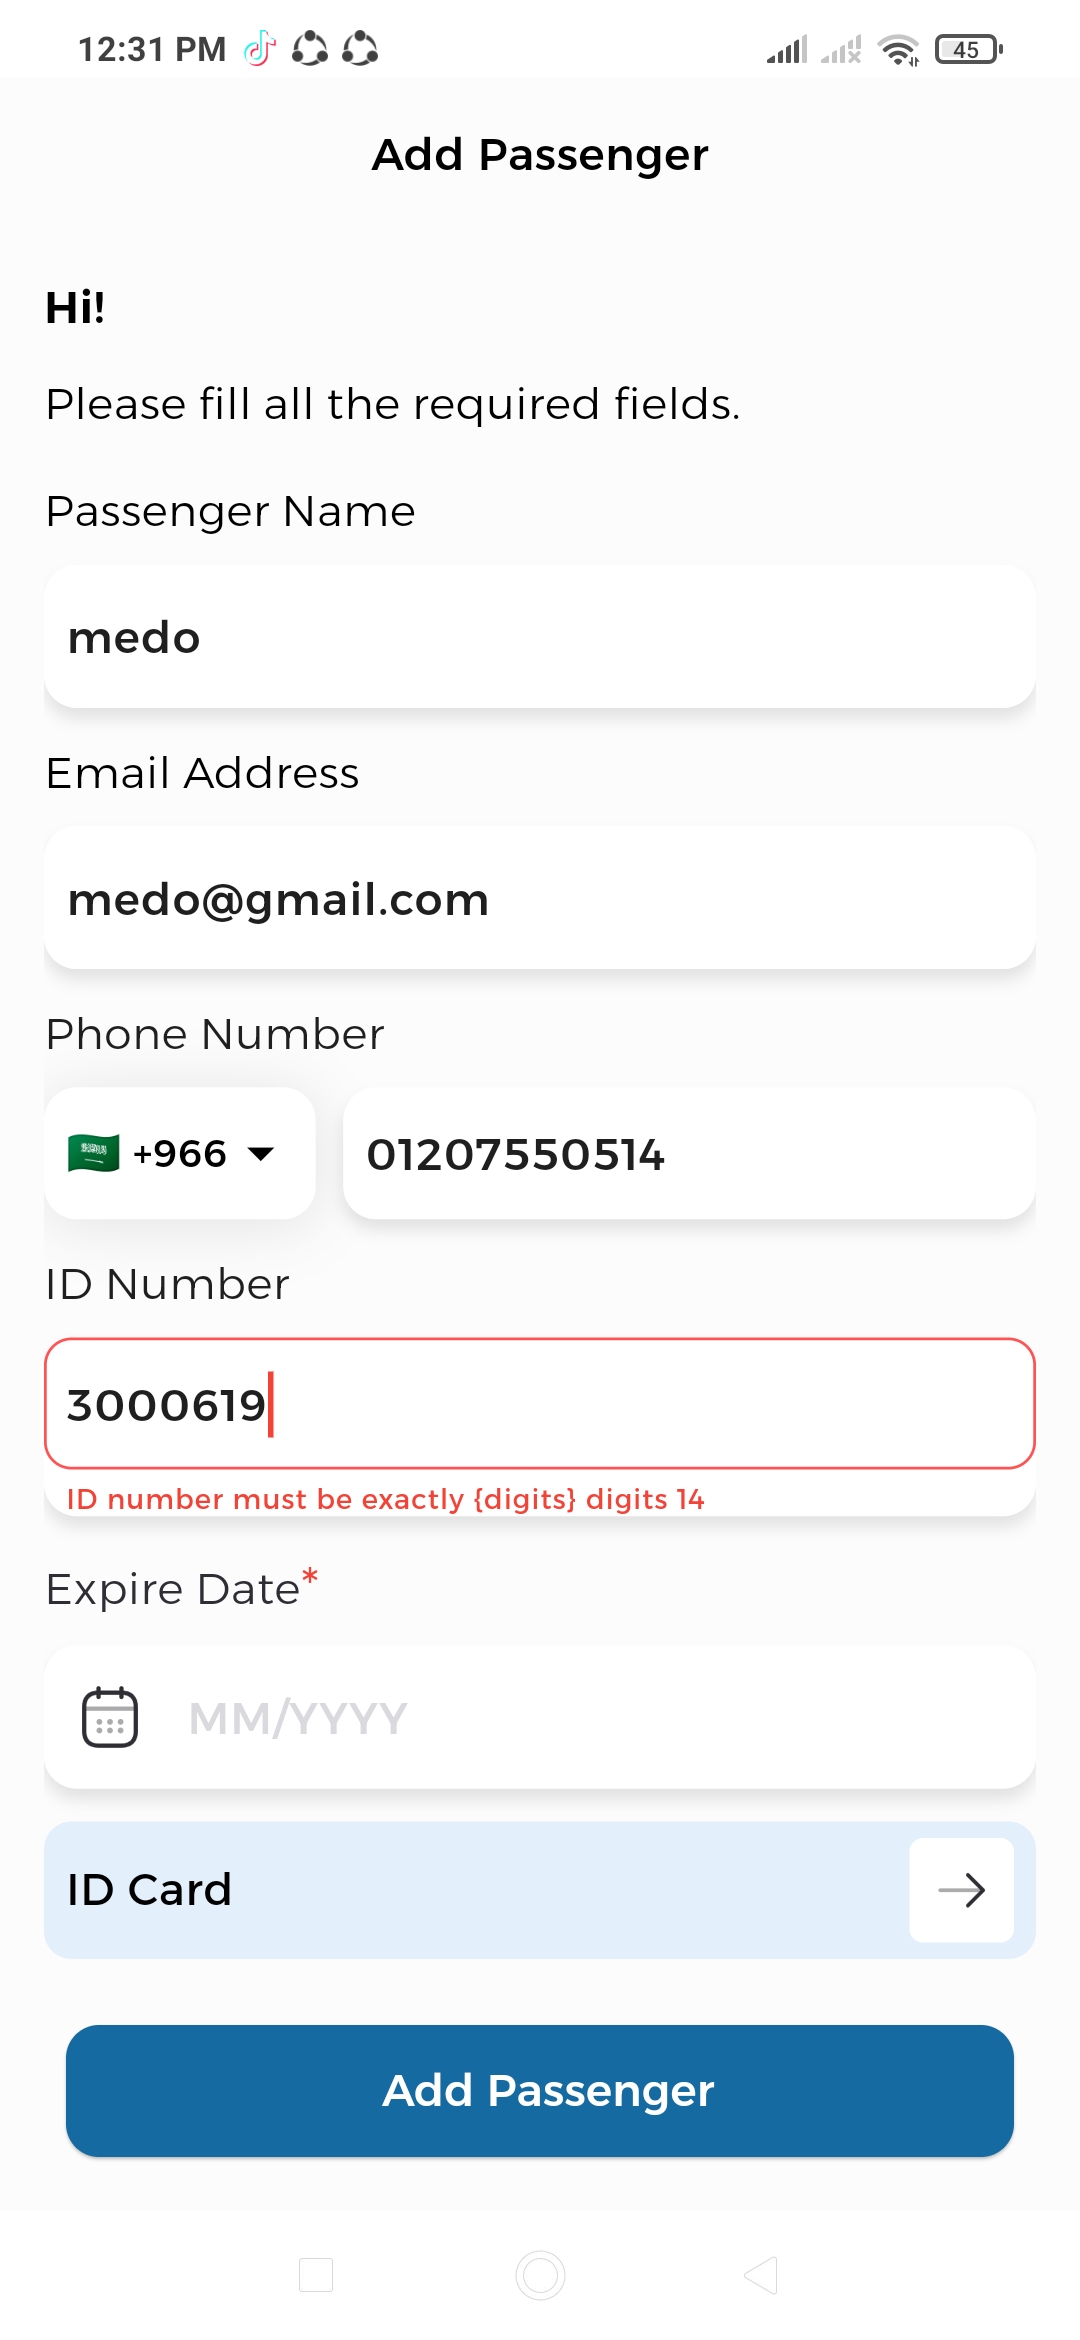Click the country code dropdown arrow

[261, 1154]
